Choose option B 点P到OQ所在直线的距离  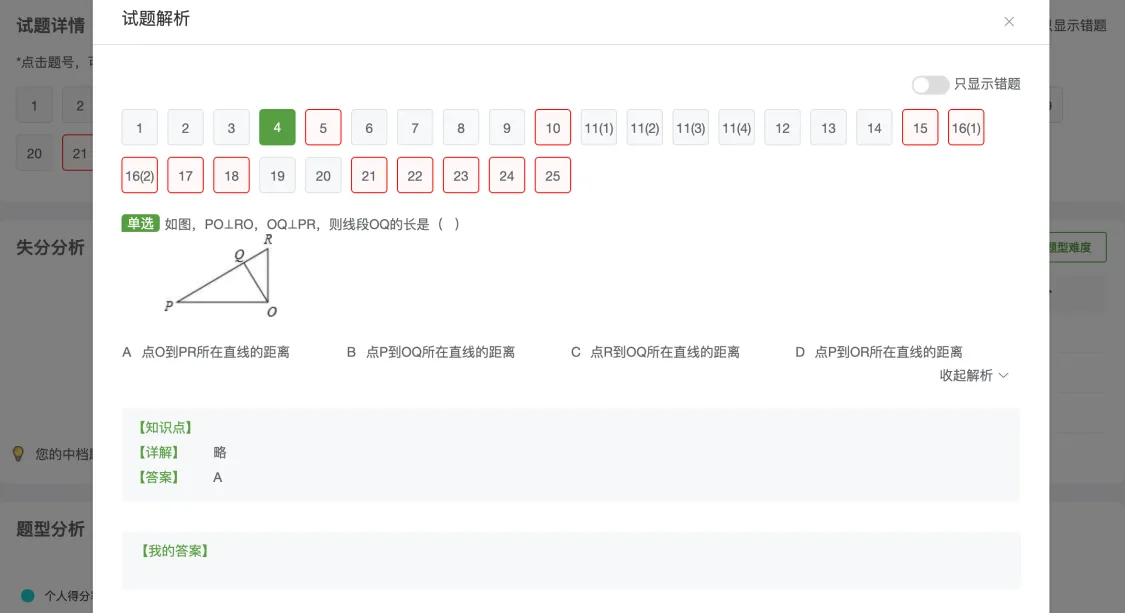click(430, 352)
